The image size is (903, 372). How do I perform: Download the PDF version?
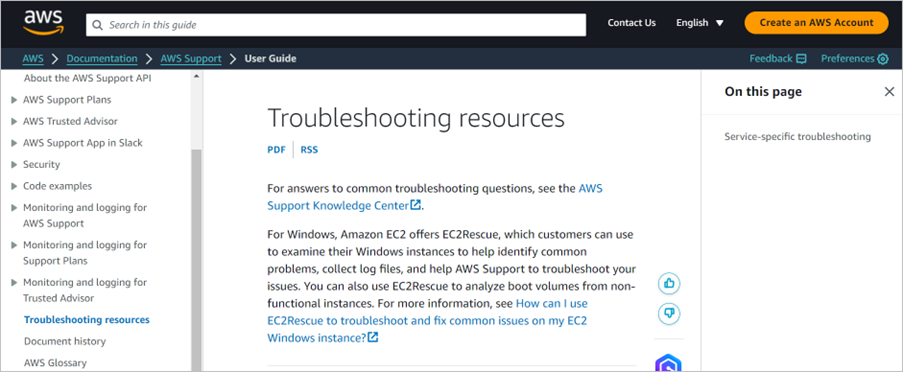click(276, 150)
